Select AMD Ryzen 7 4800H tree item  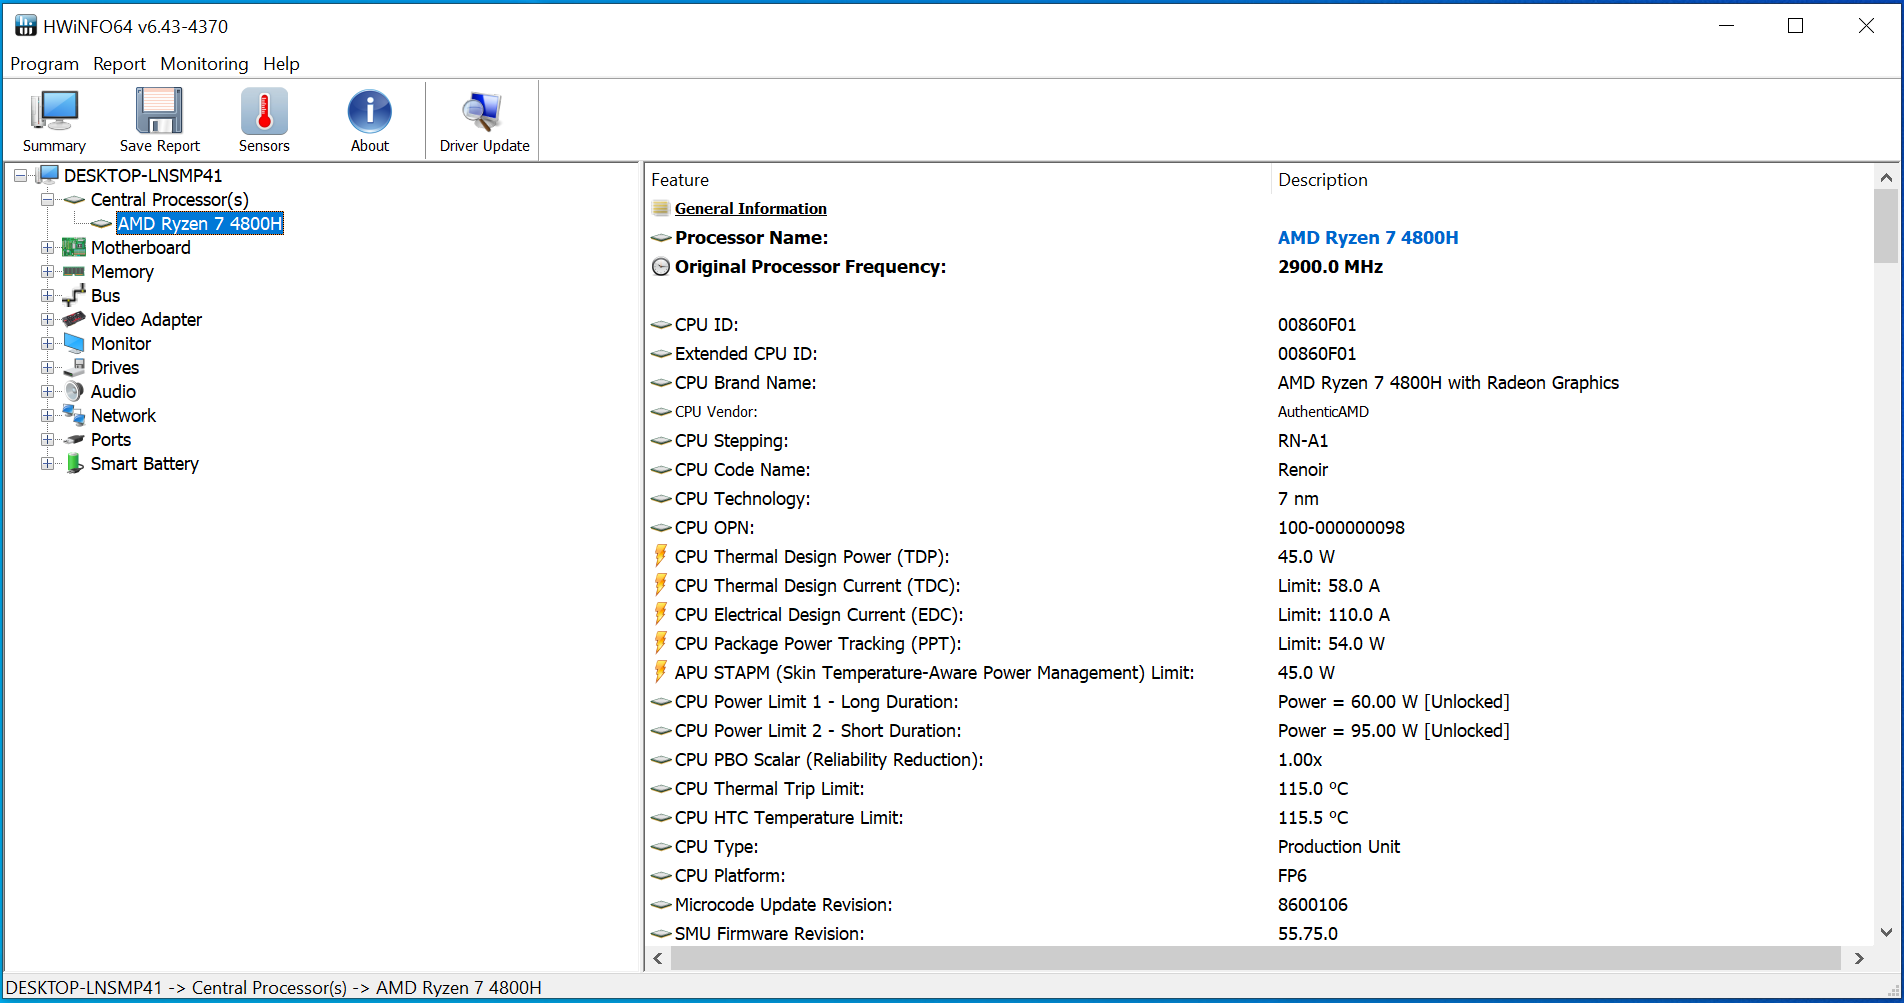[x=200, y=224]
